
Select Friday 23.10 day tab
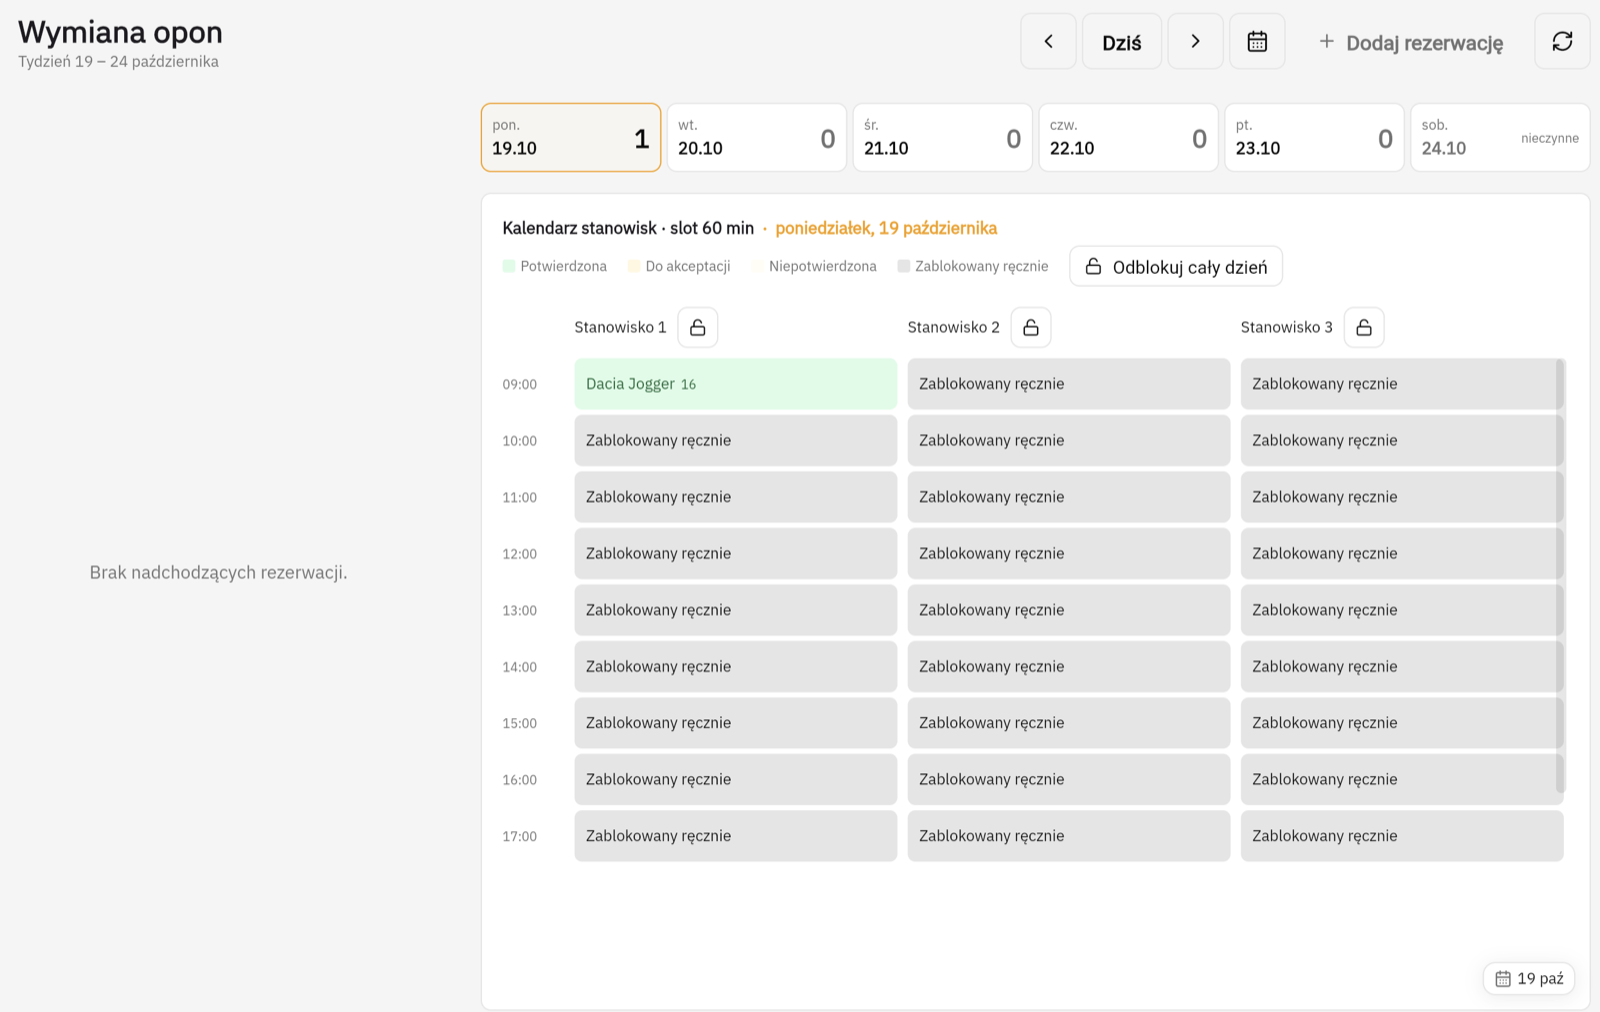[1315, 138]
